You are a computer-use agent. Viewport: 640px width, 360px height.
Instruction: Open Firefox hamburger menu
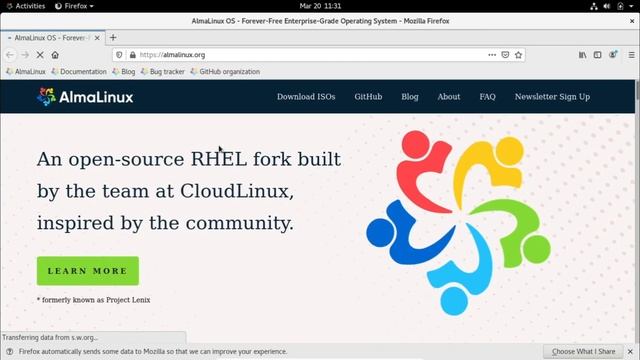click(631, 55)
